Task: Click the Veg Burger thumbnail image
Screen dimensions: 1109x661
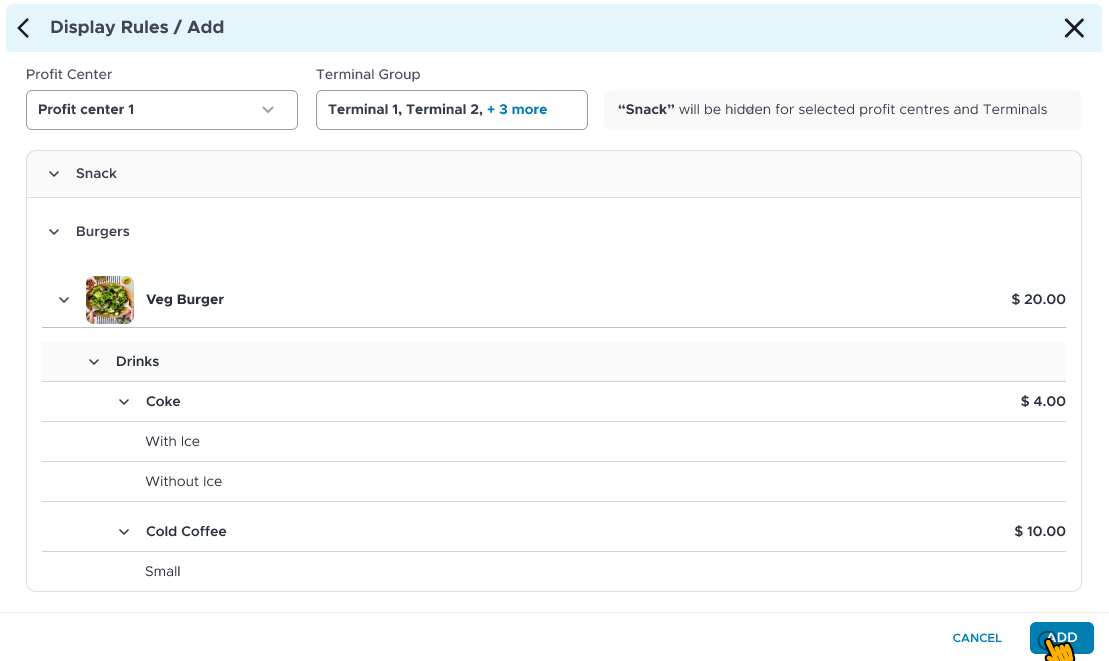Action: pyautogui.click(x=110, y=300)
